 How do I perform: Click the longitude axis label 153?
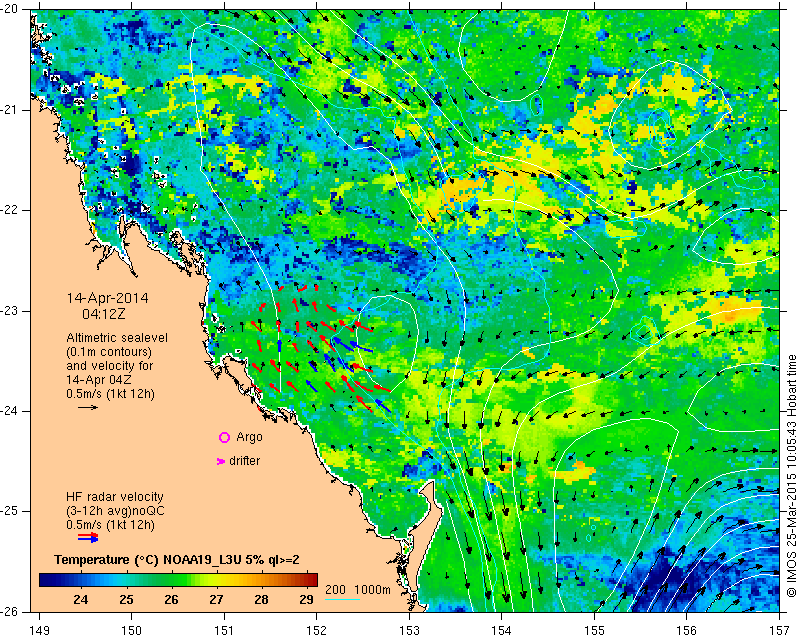pyautogui.click(x=409, y=631)
